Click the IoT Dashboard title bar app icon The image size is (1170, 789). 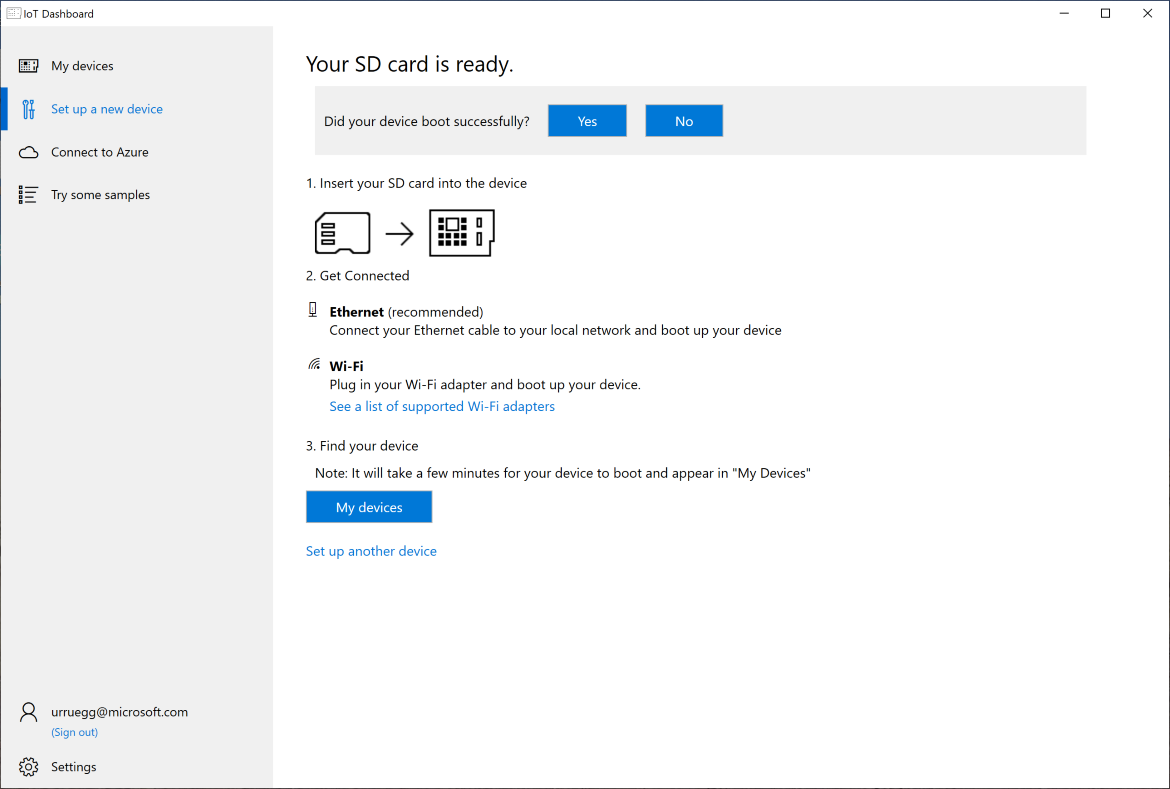[x=13, y=13]
